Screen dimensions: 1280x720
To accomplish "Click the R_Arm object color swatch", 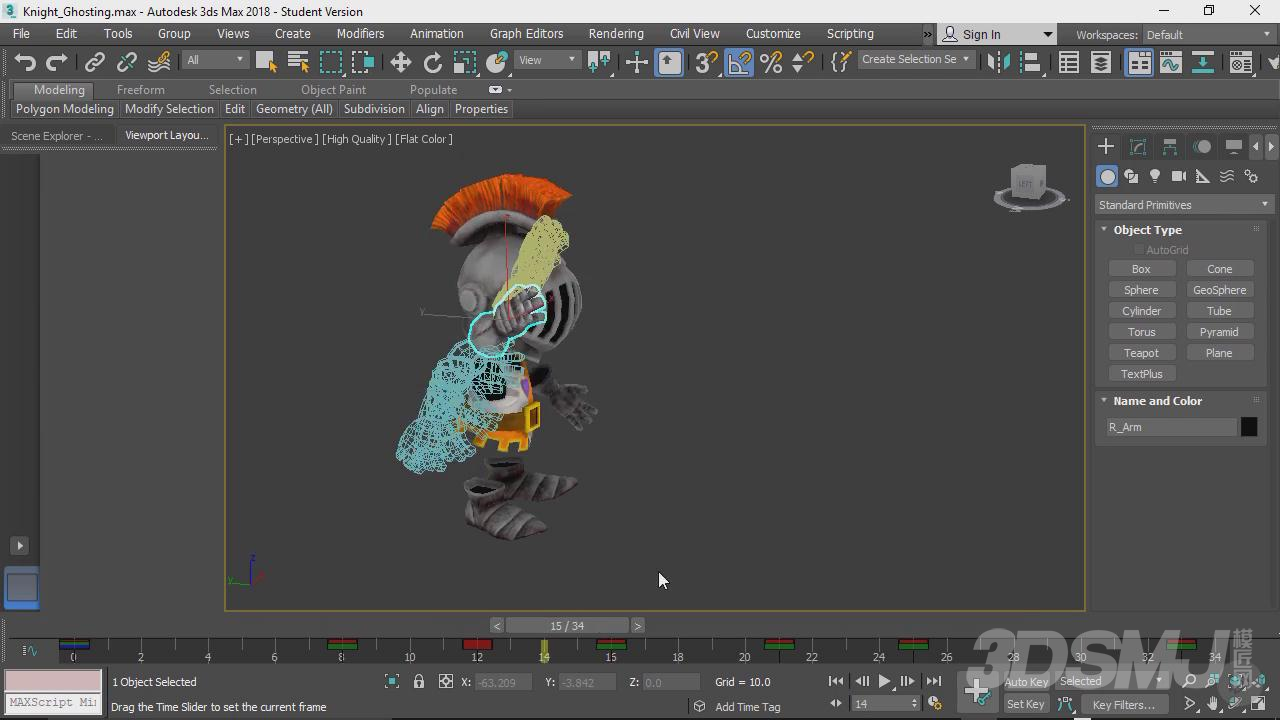I will (1249, 427).
